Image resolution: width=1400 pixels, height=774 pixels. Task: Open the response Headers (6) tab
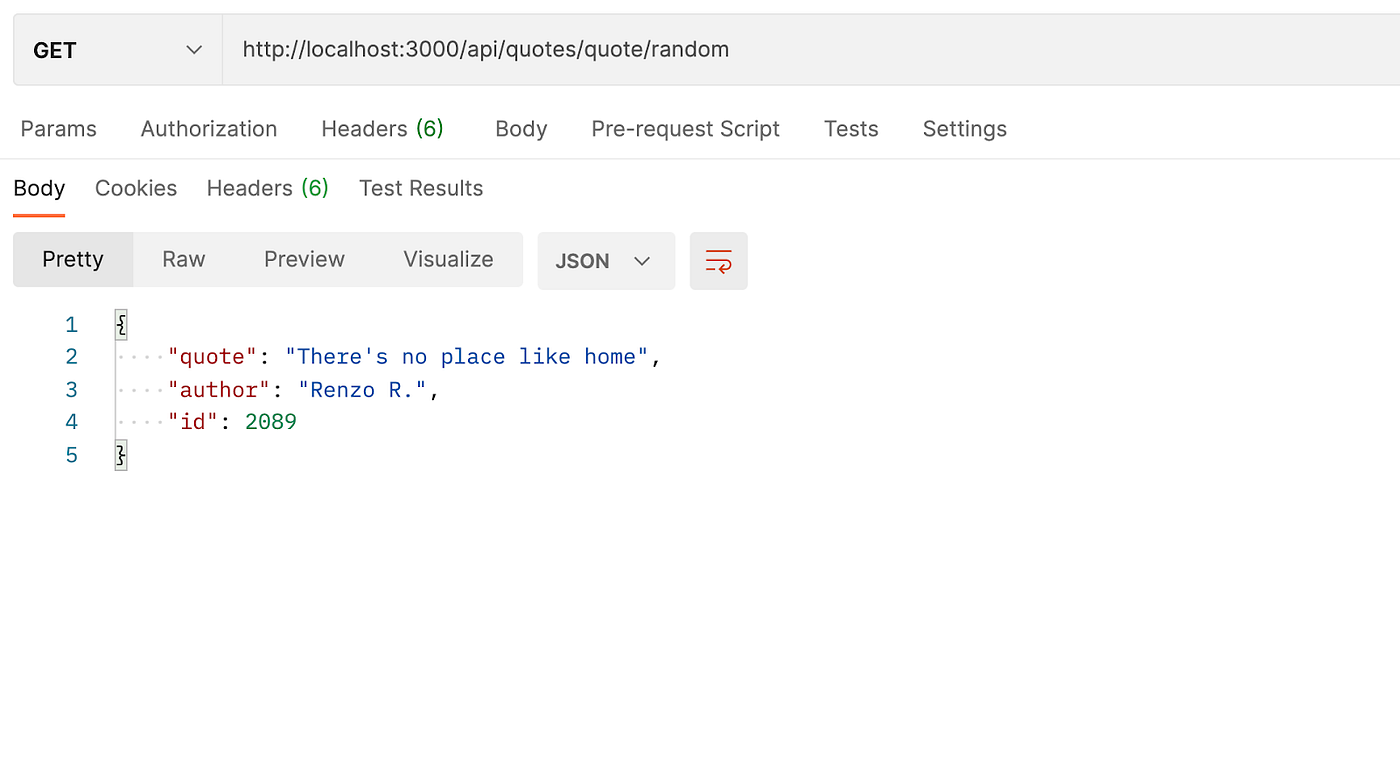[x=266, y=188]
